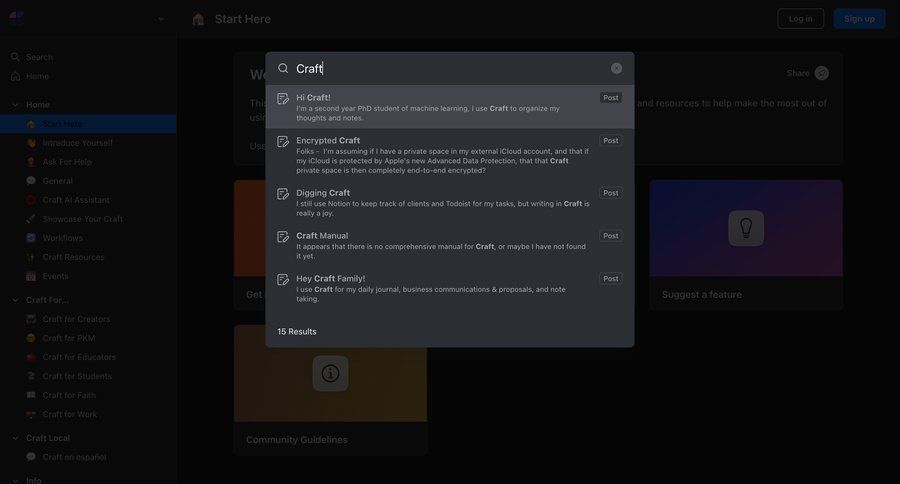Click the post icon beside "Encrypted Craft"
The width and height of the screenshot is (900, 484).
click(283, 142)
